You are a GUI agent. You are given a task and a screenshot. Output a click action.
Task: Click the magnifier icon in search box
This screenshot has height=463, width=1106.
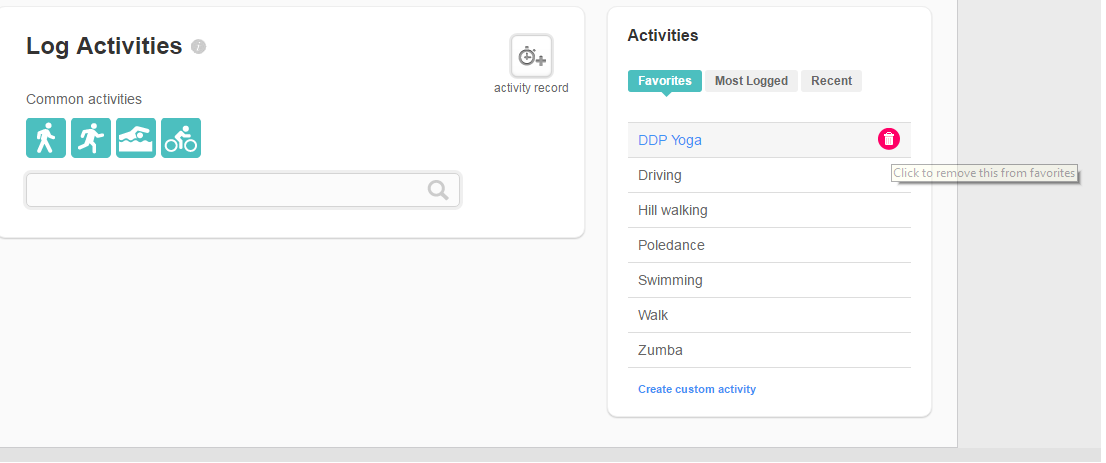(x=438, y=190)
